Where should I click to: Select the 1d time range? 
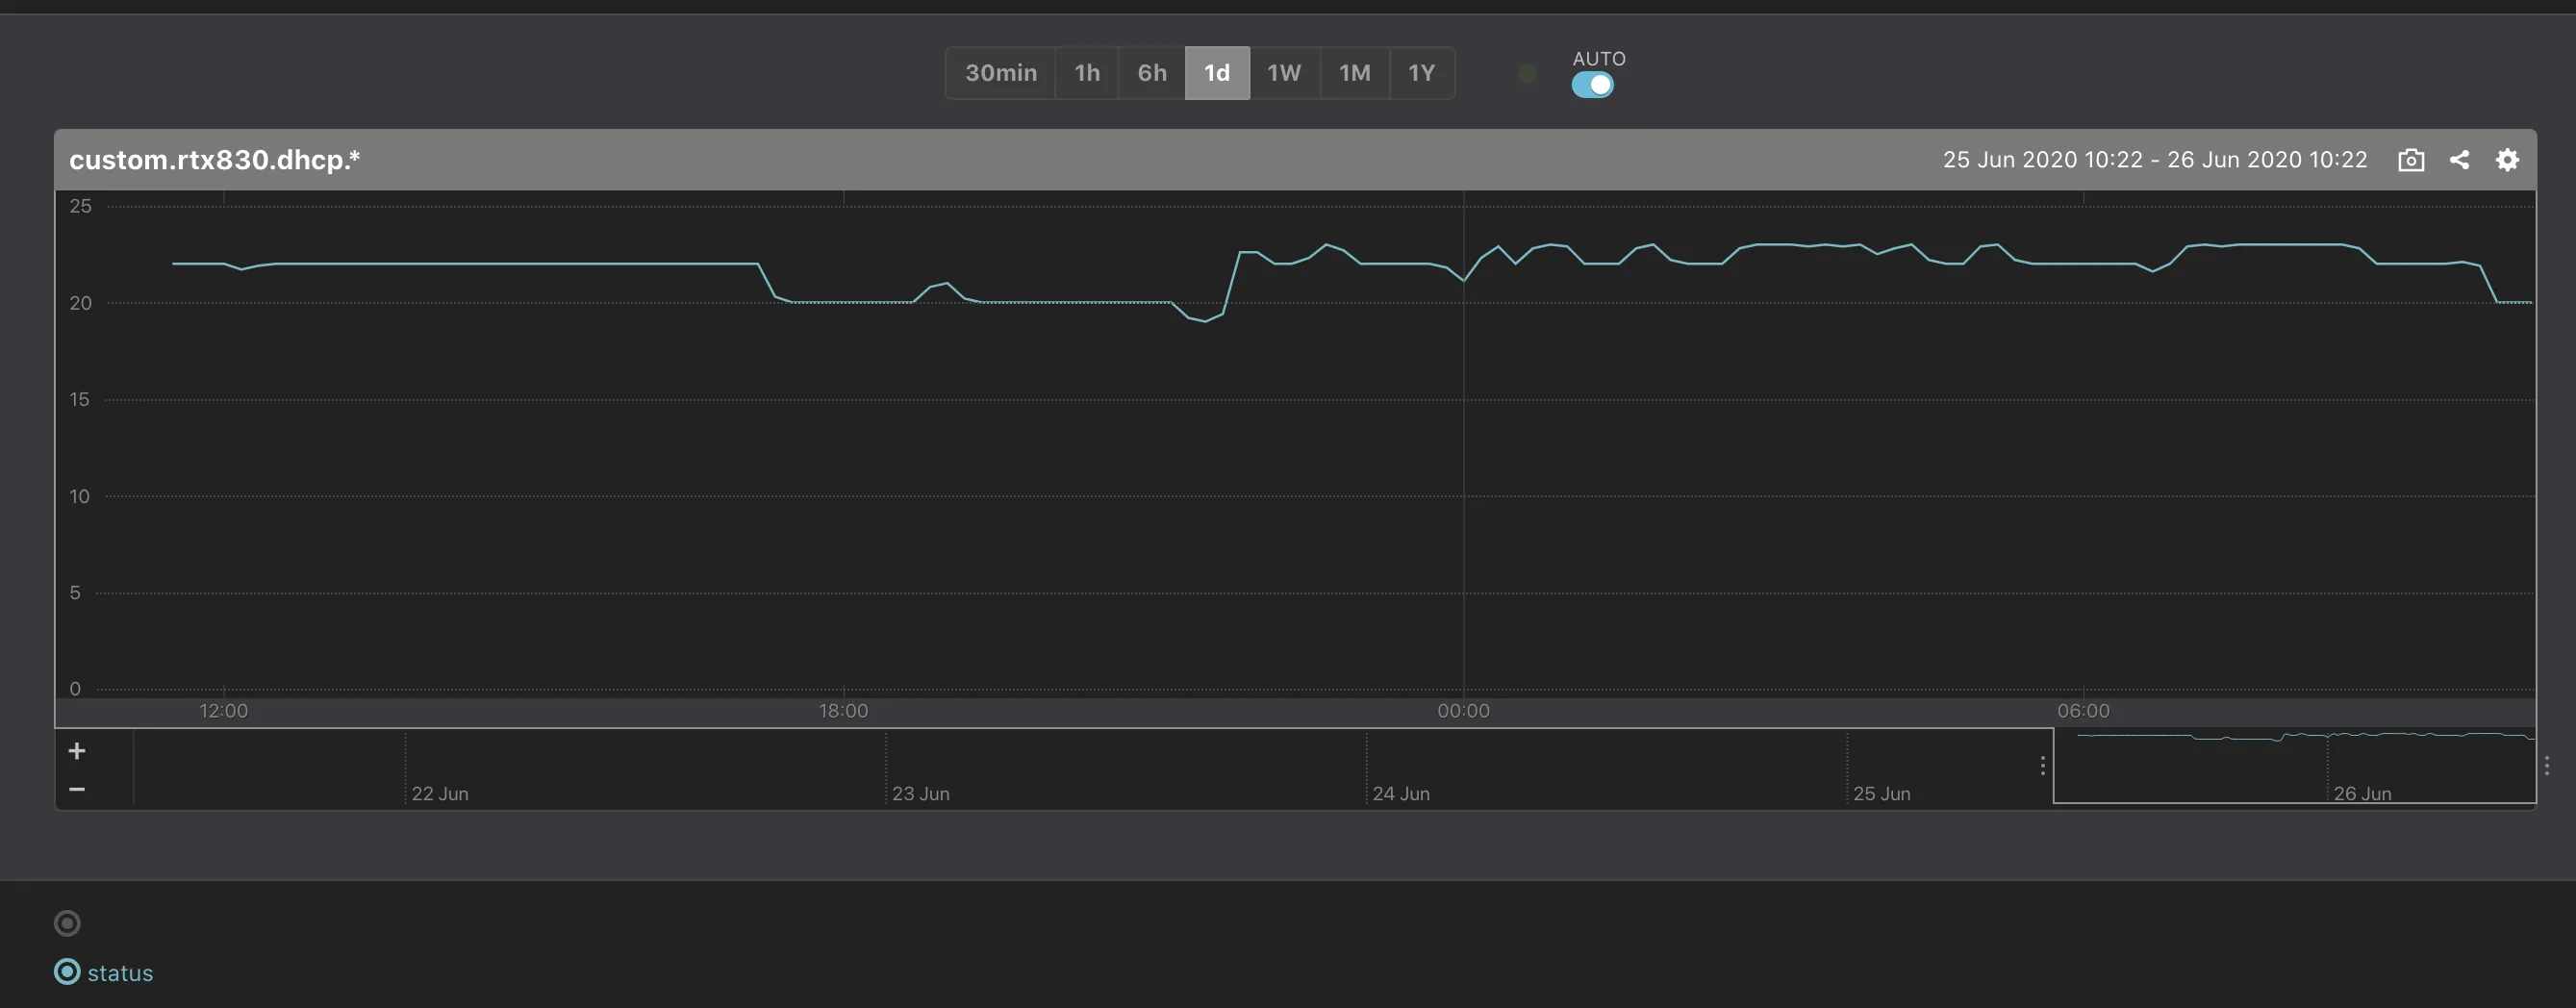click(x=1217, y=73)
